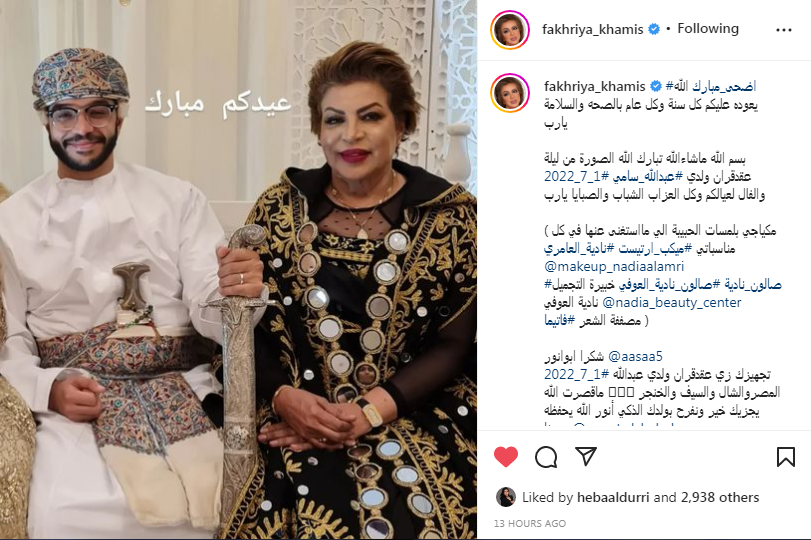Share post via paper plane icon
Screen dimensions: 811x540
pyautogui.click(x=586, y=456)
